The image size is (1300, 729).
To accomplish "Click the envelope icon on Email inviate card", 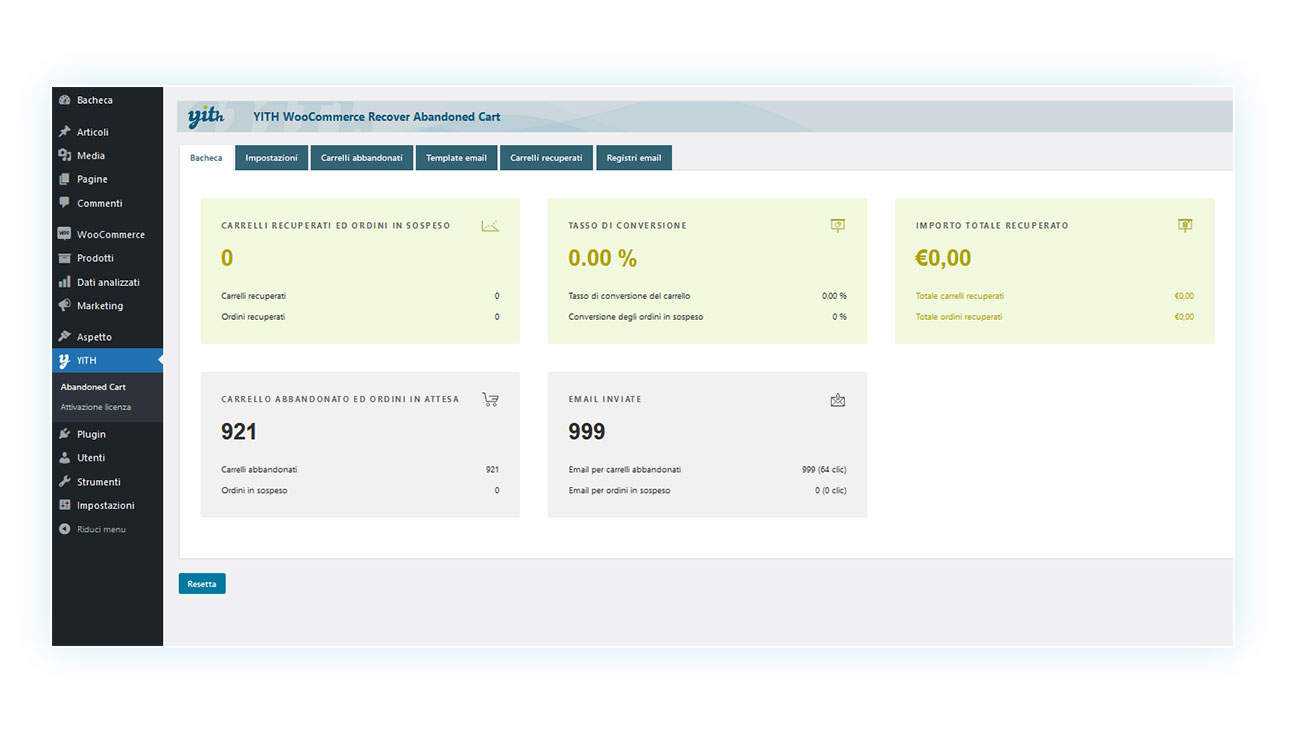I will pyautogui.click(x=838, y=400).
